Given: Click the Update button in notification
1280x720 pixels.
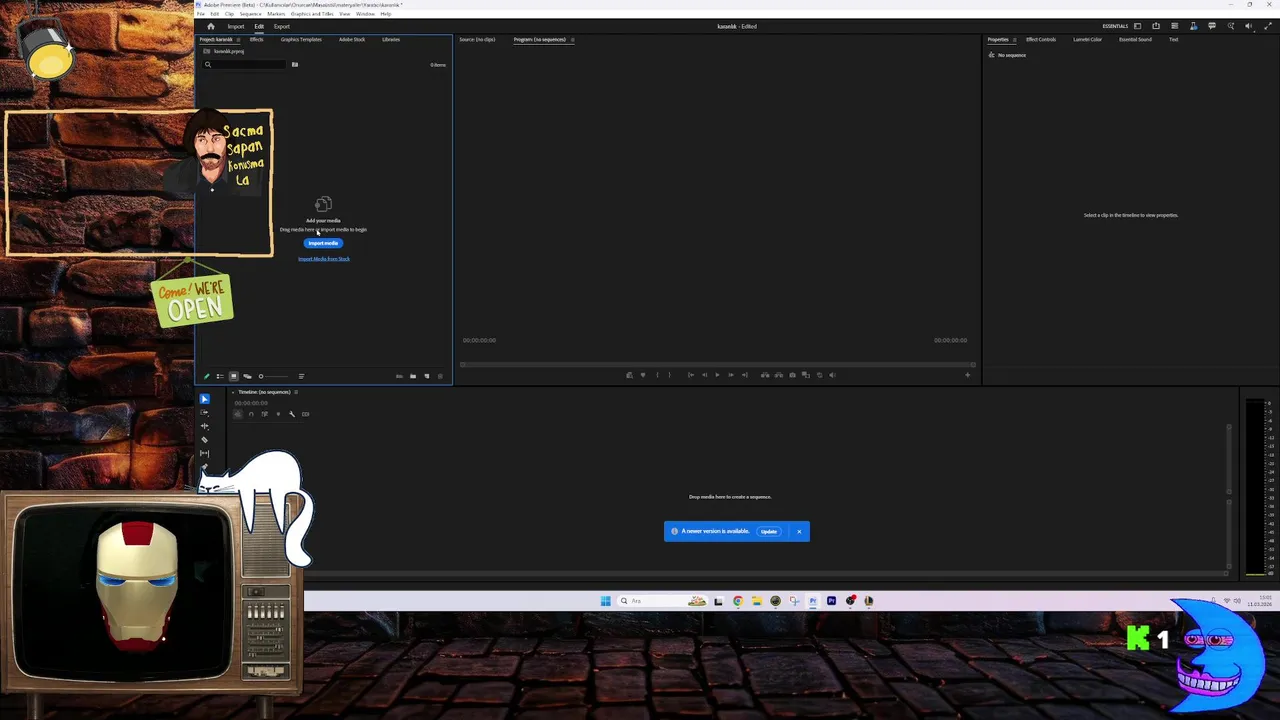Looking at the screenshot, I should tap(769, 531).
